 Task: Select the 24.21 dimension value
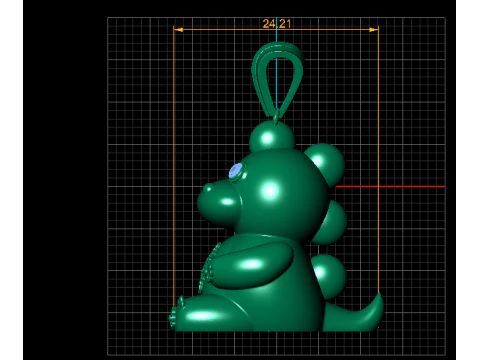277,24
